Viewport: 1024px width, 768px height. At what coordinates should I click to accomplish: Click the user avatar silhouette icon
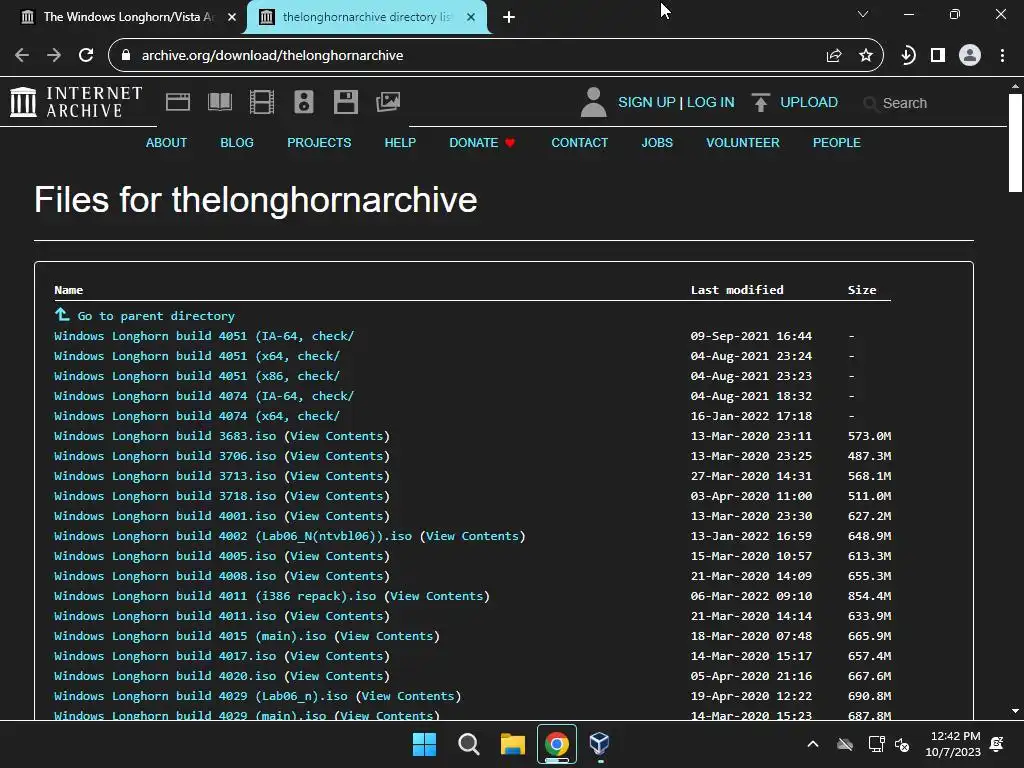click(593, 103)
